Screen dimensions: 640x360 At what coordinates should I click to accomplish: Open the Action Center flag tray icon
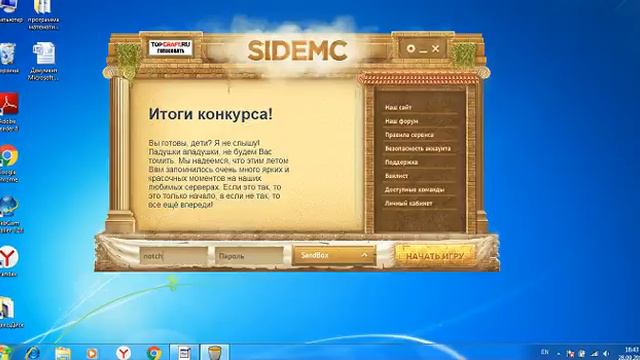pos(571,353)
